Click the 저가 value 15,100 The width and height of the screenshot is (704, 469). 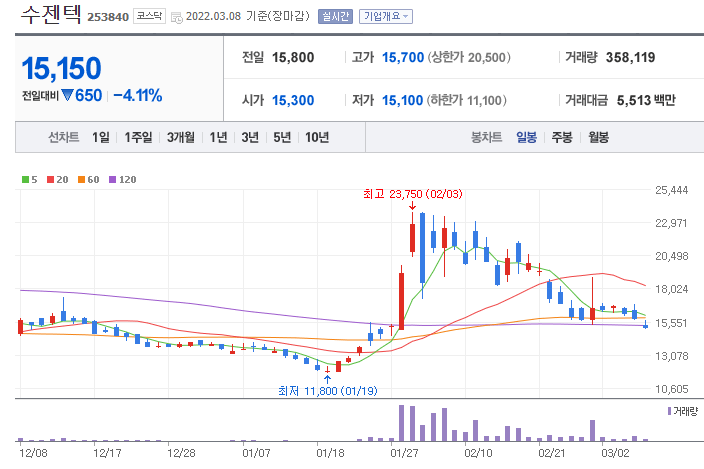tap(402, 100)
